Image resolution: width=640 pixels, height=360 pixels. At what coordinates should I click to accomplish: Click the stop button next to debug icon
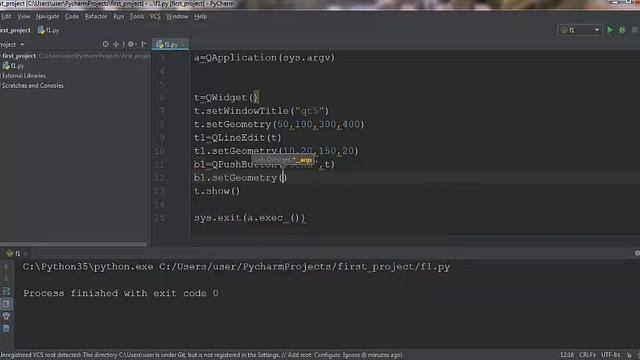(x=635, y=30)
